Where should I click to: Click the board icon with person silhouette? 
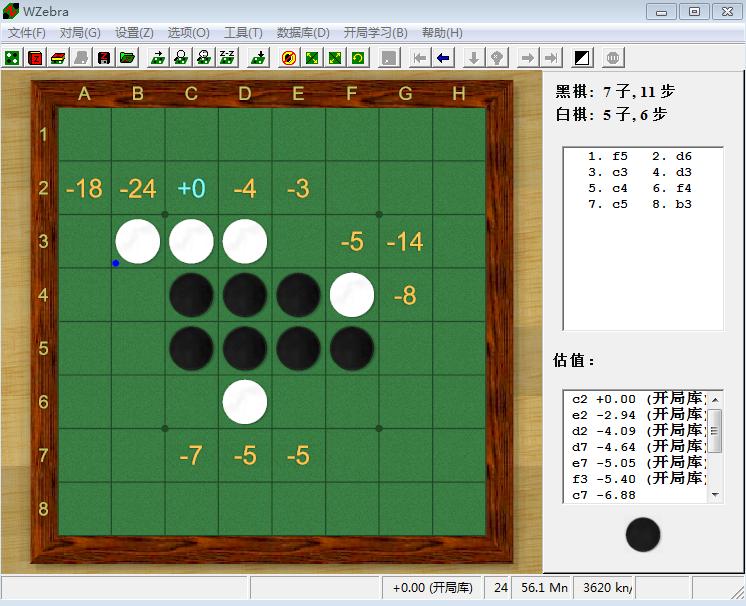point(181,58)
